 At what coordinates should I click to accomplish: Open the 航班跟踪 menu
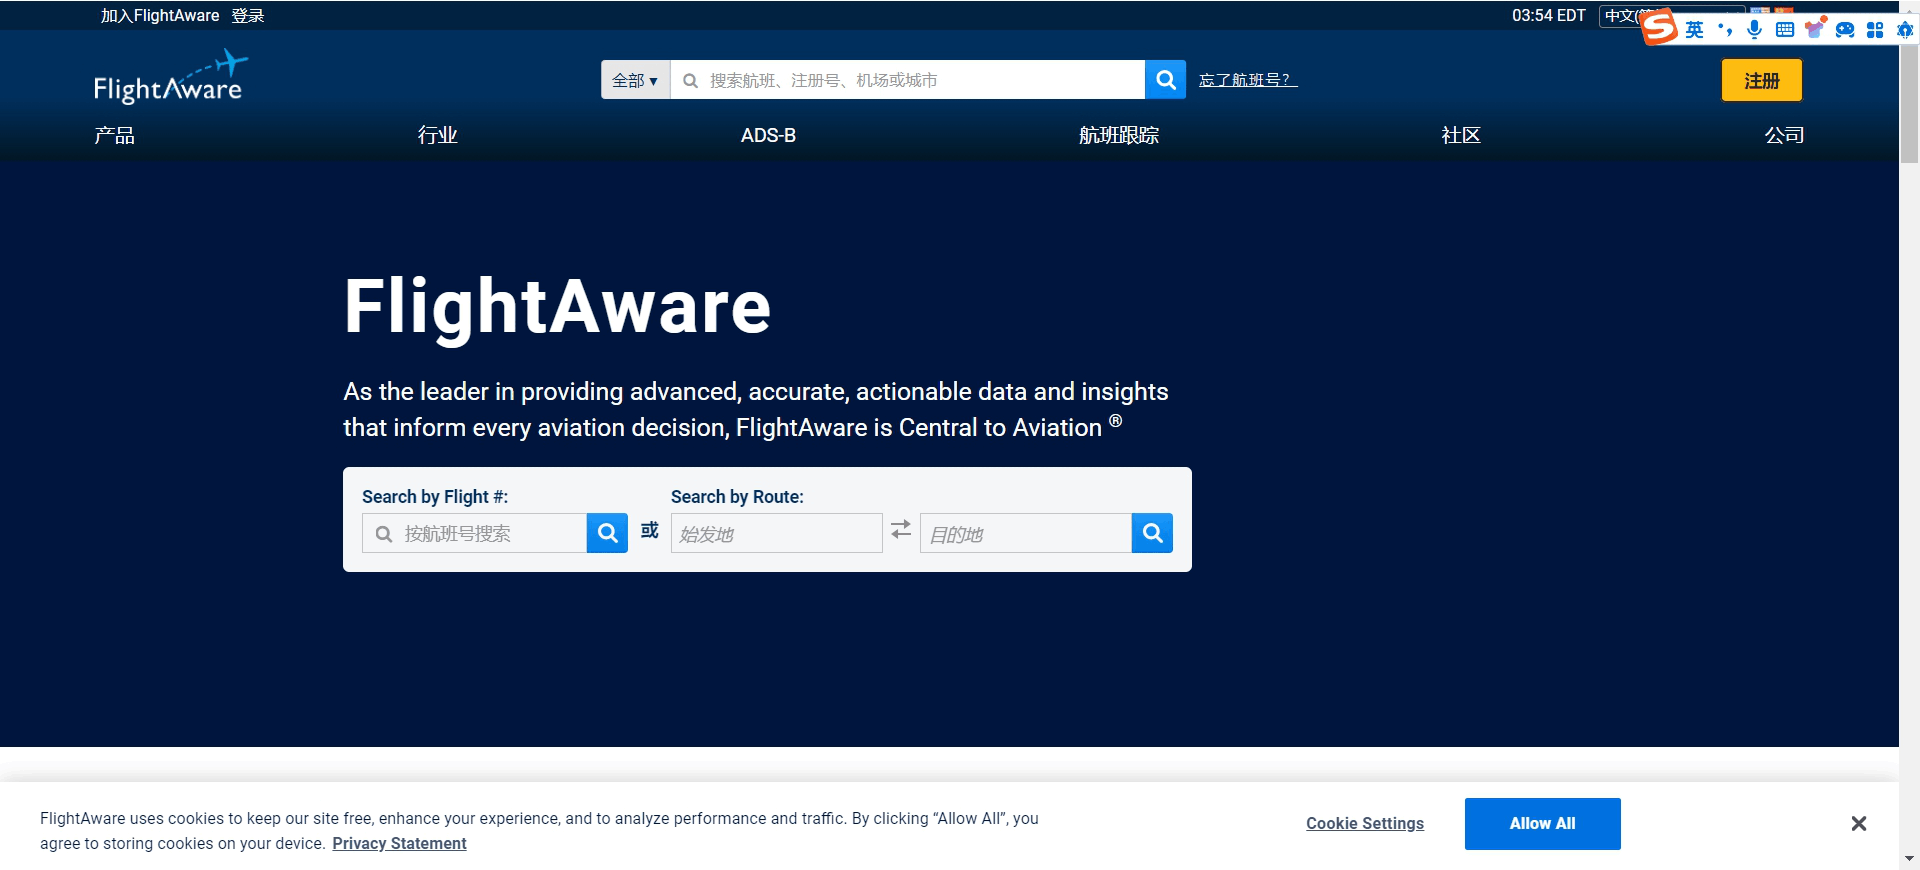(1118, 135)
